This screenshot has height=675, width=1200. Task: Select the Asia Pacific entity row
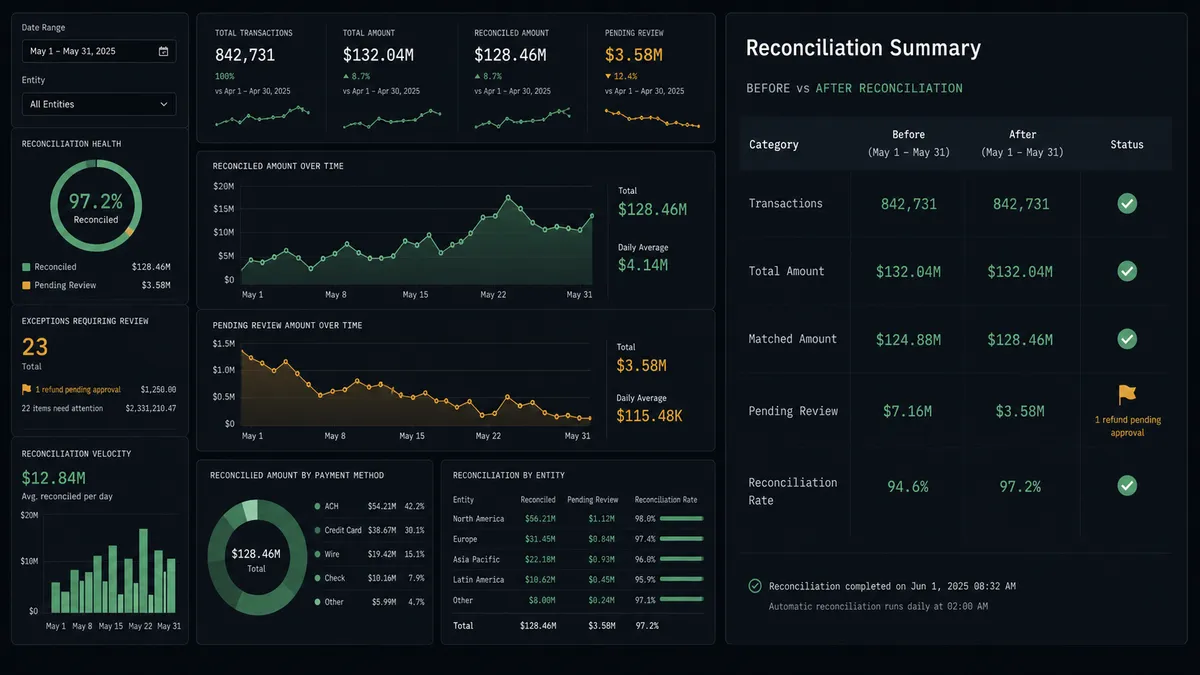pyautogui.click(x=578, y=559)
